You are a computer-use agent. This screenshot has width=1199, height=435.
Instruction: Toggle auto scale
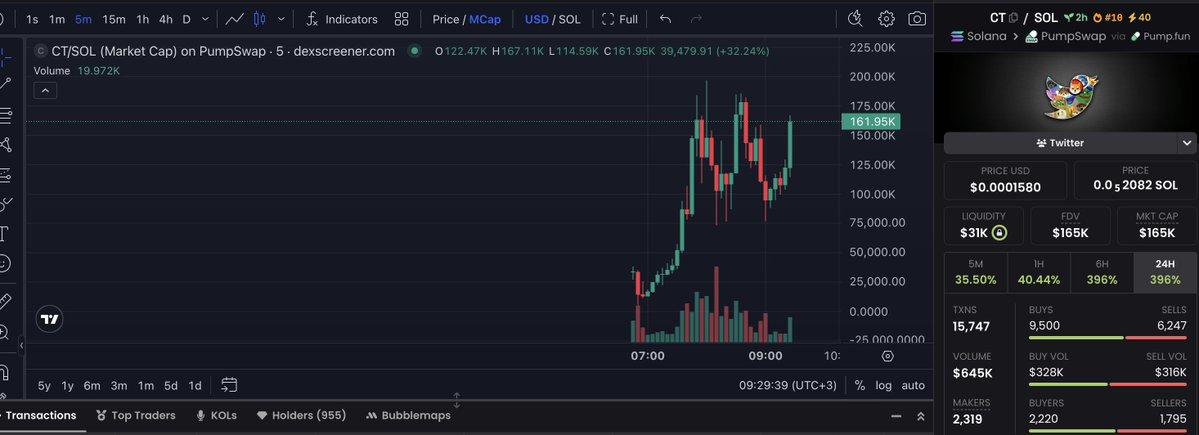(913, 385)
